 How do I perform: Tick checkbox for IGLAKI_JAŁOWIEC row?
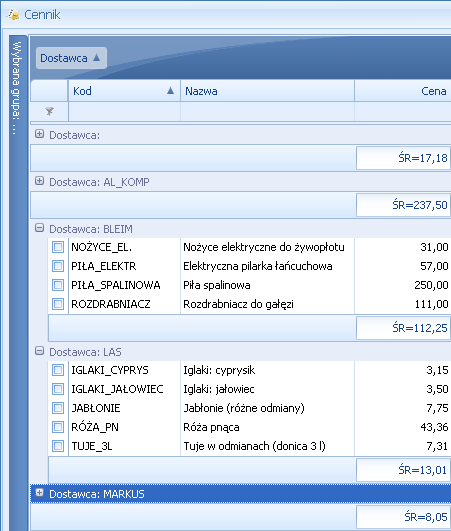[58, 389]
